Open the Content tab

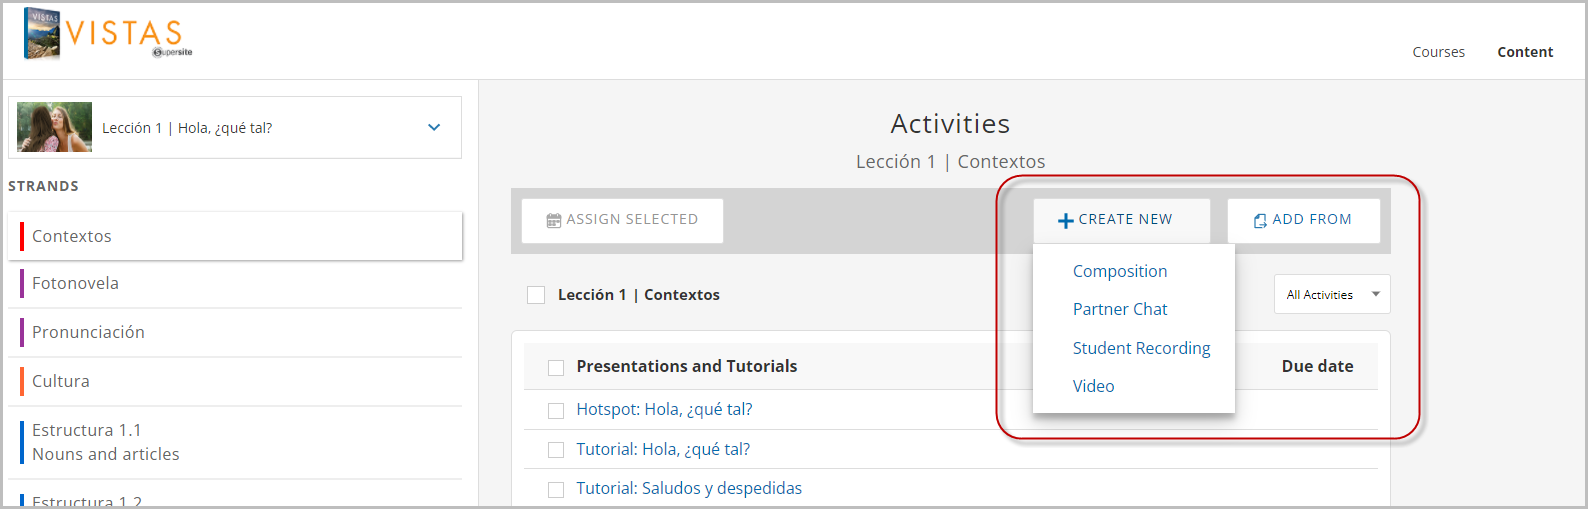[1525, 52]
